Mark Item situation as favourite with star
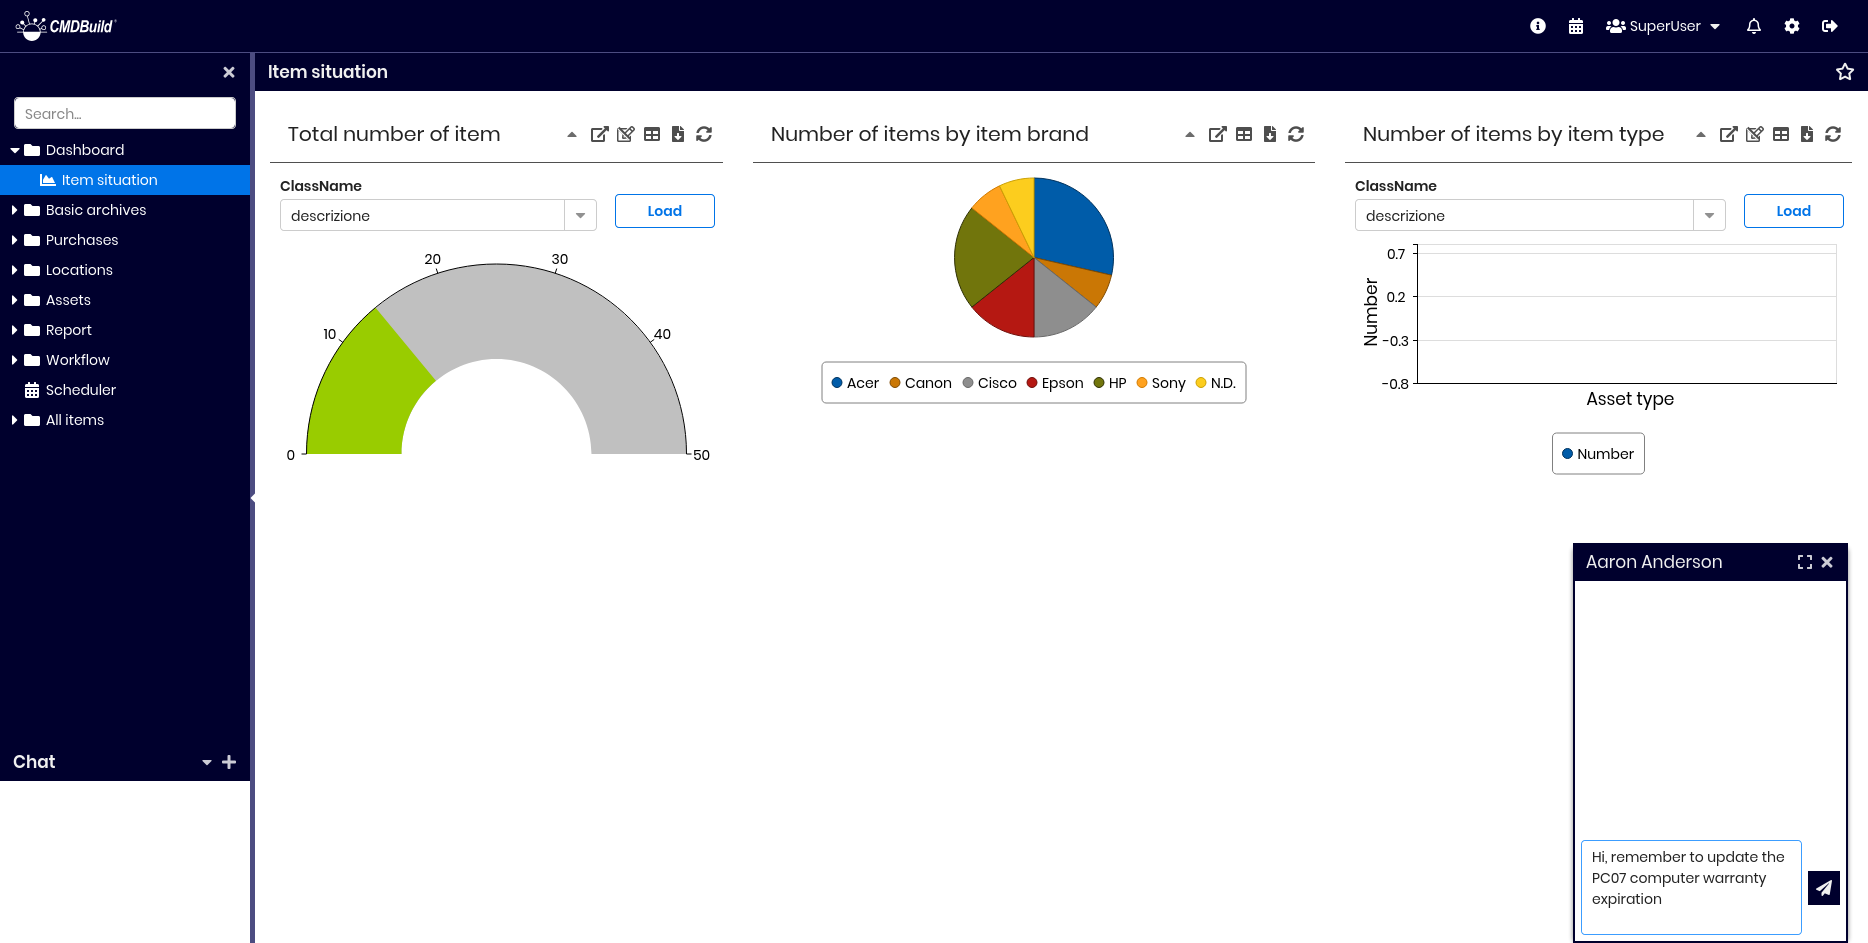Image resolution: width=1868 pixels, height=943 pixels. [1844, 72]
